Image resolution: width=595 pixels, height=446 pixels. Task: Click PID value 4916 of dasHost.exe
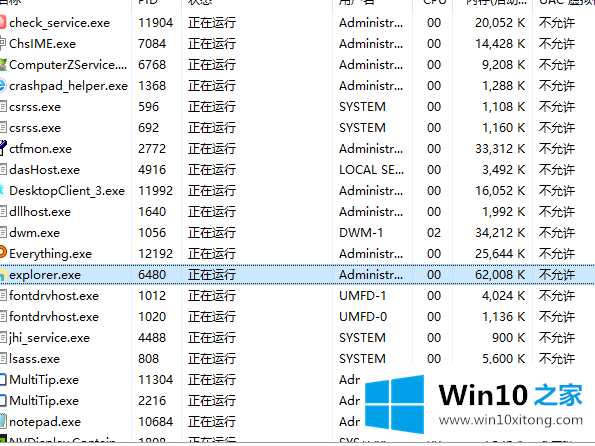[152, 170]
